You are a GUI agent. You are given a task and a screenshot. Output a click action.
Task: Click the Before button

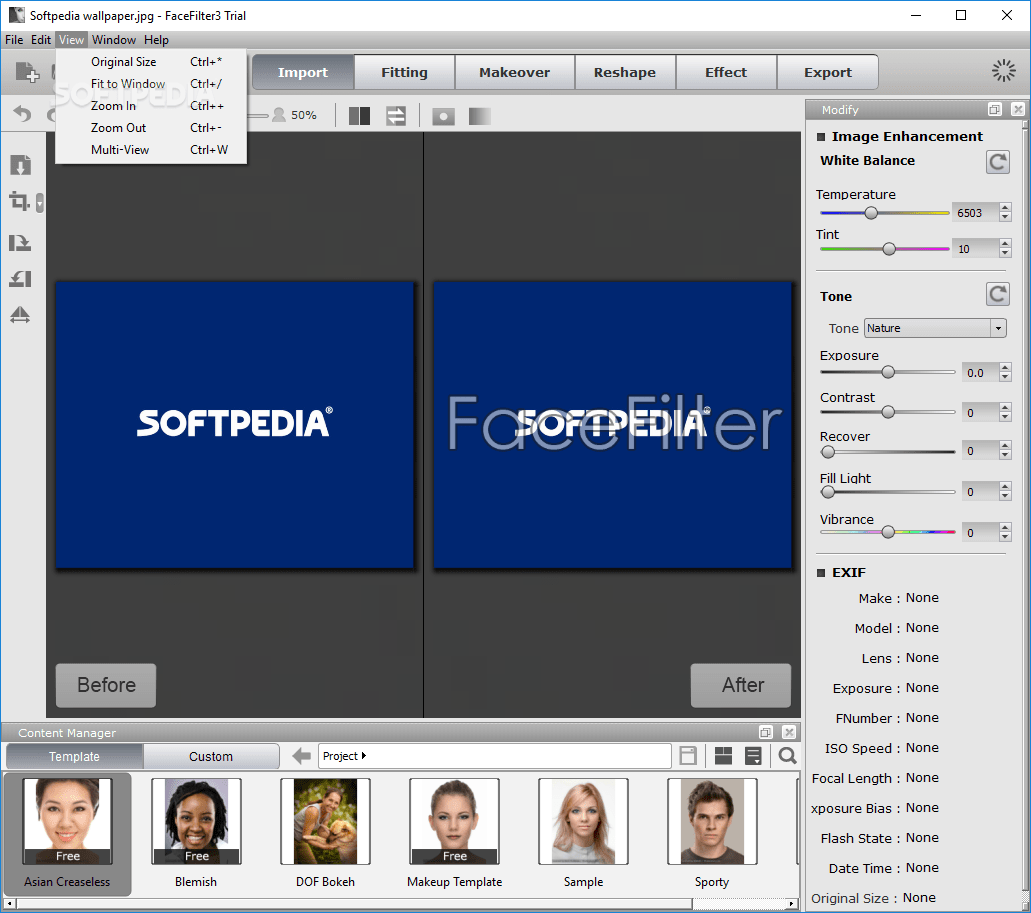coord(106,685)
